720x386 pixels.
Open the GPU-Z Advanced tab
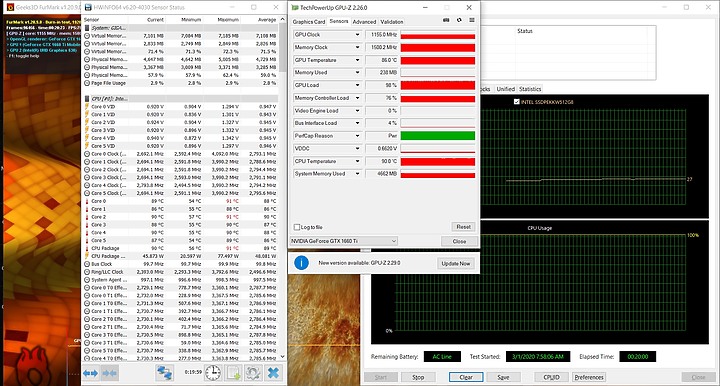[364, 22]
